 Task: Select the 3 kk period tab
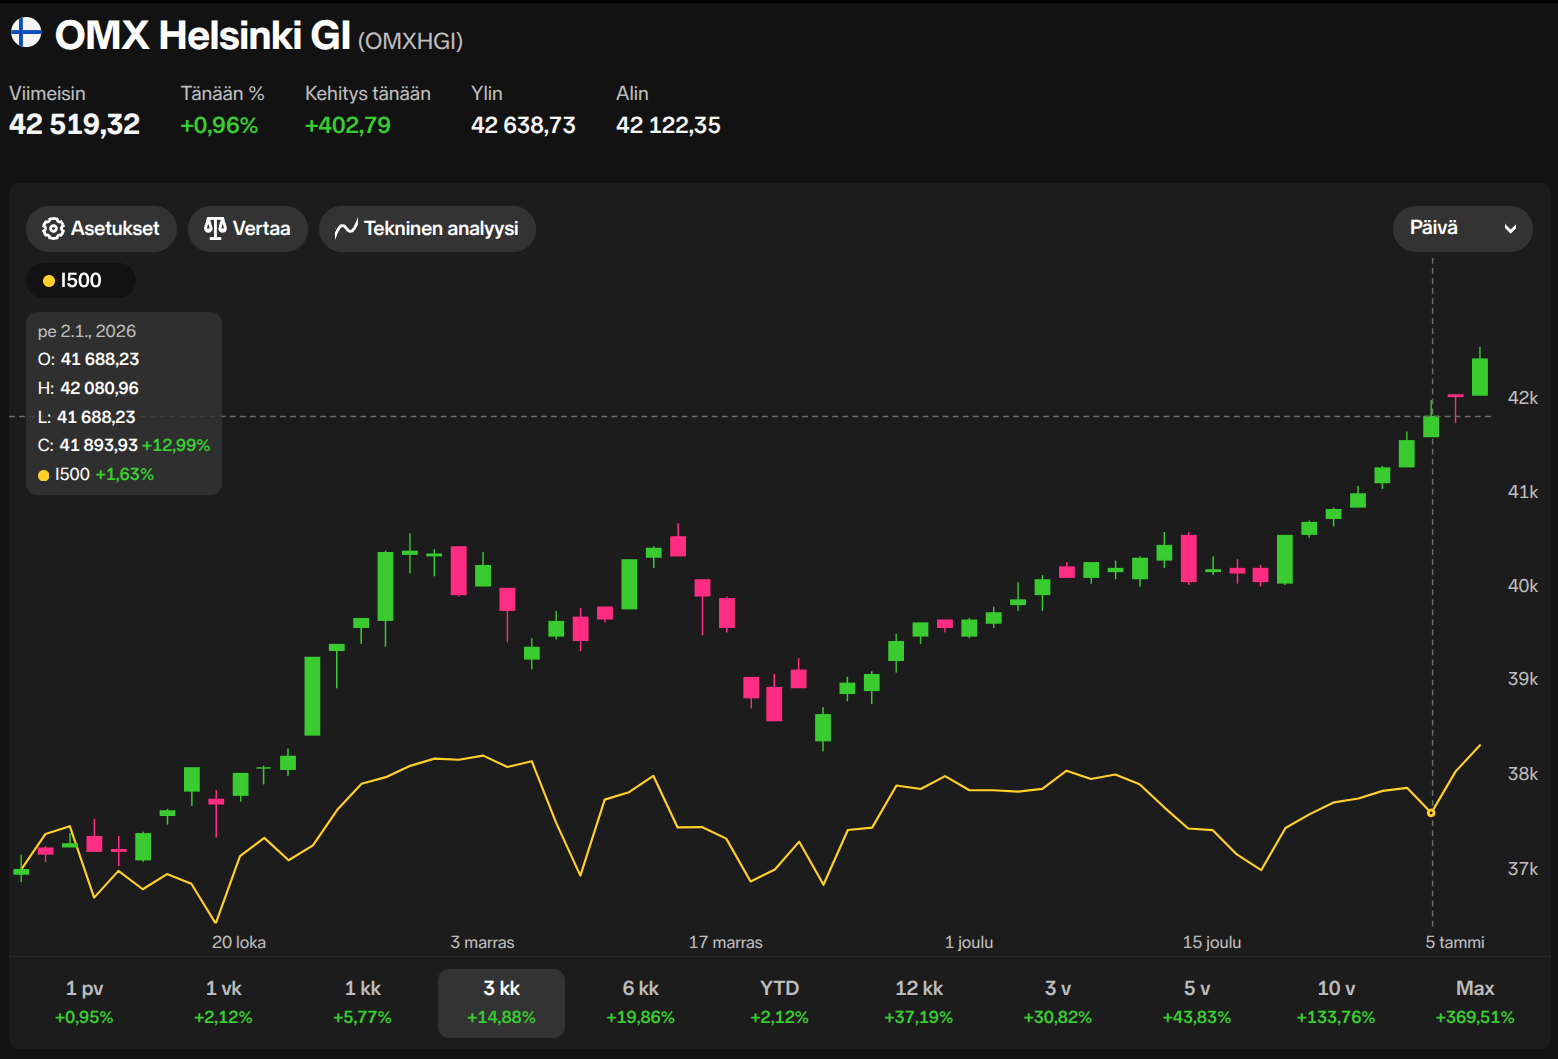[x=501, y=1002]
